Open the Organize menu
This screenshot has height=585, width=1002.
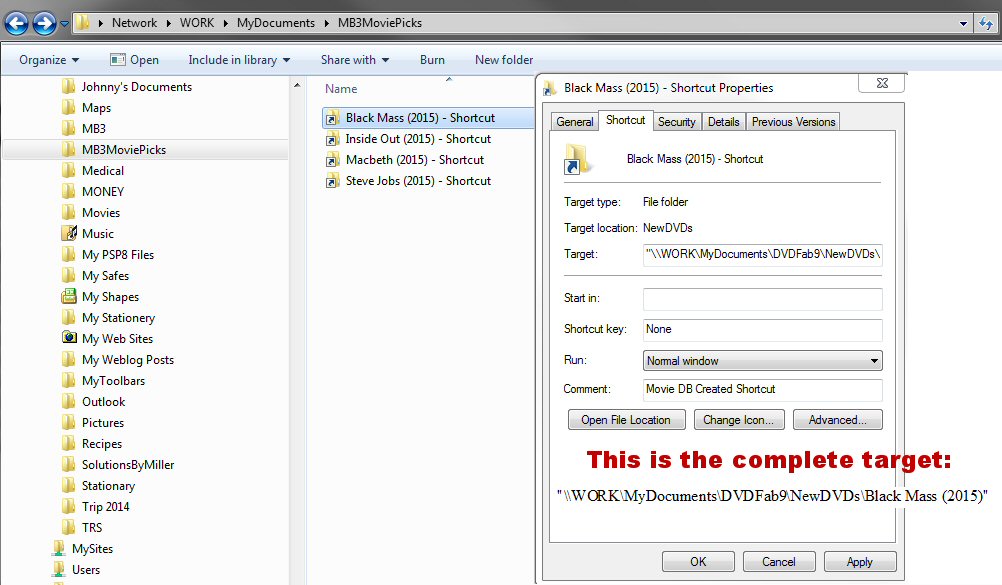point(49,60)
